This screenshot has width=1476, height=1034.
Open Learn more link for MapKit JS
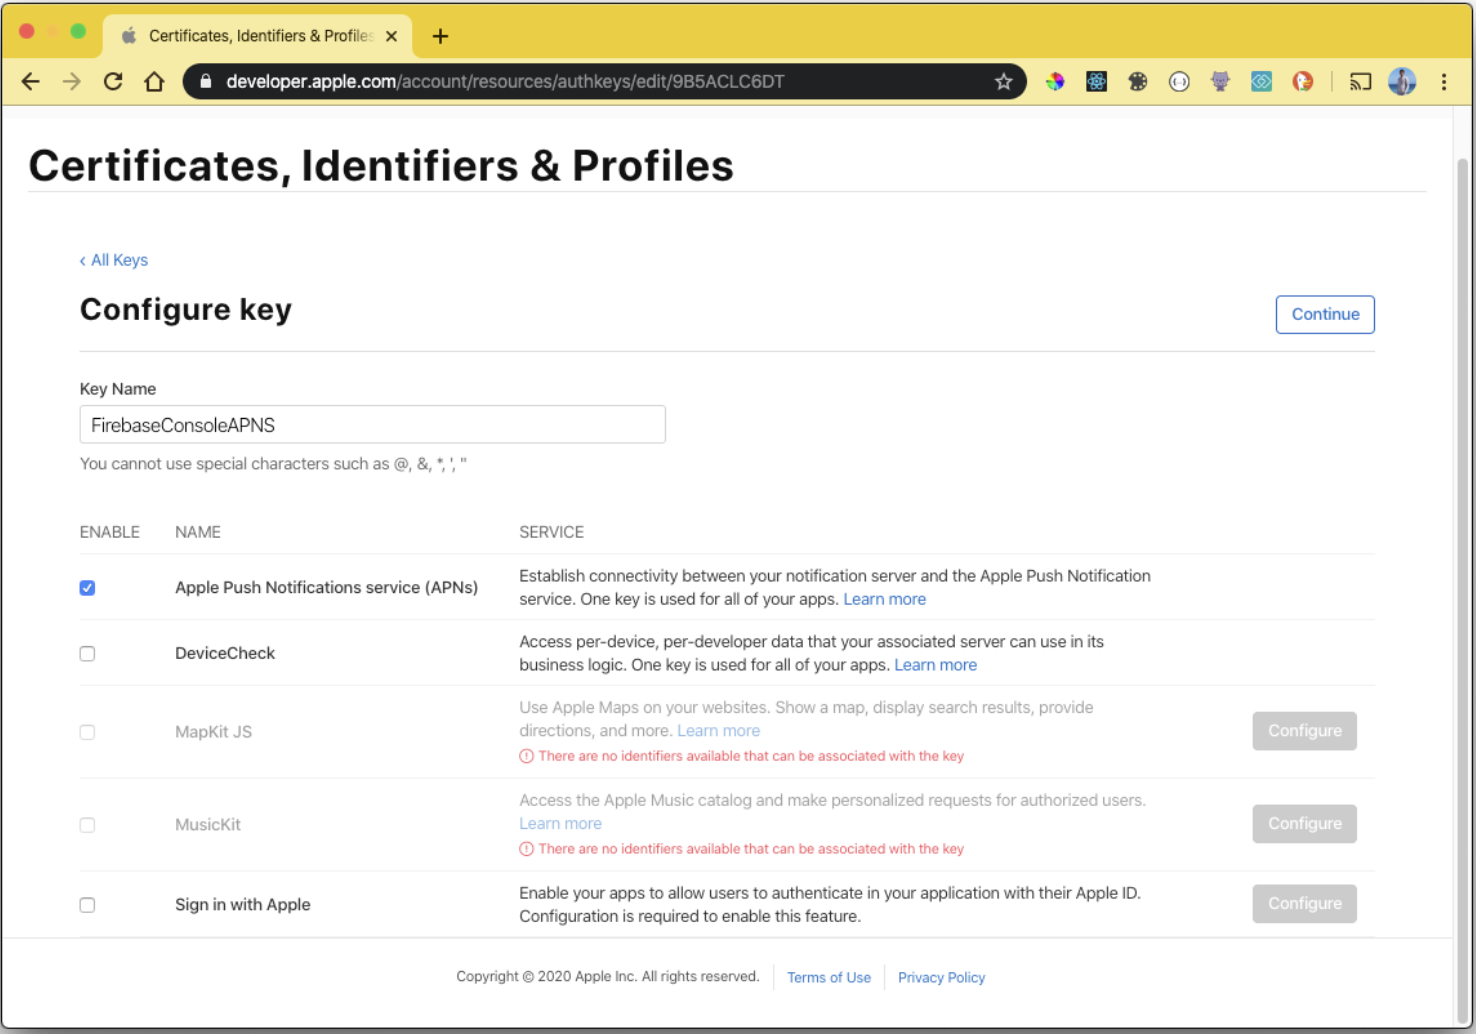718,731
